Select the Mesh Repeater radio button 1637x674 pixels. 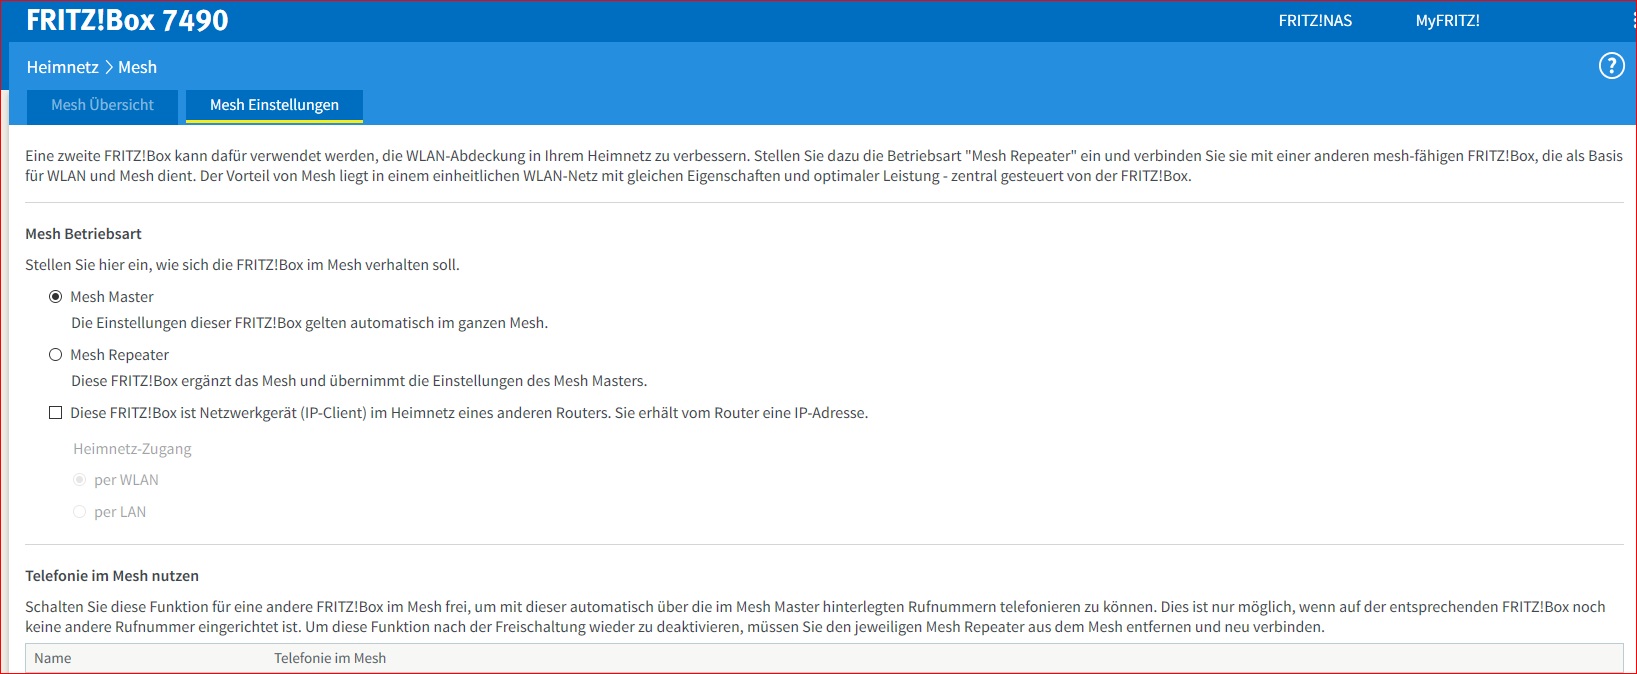[56, 355]
